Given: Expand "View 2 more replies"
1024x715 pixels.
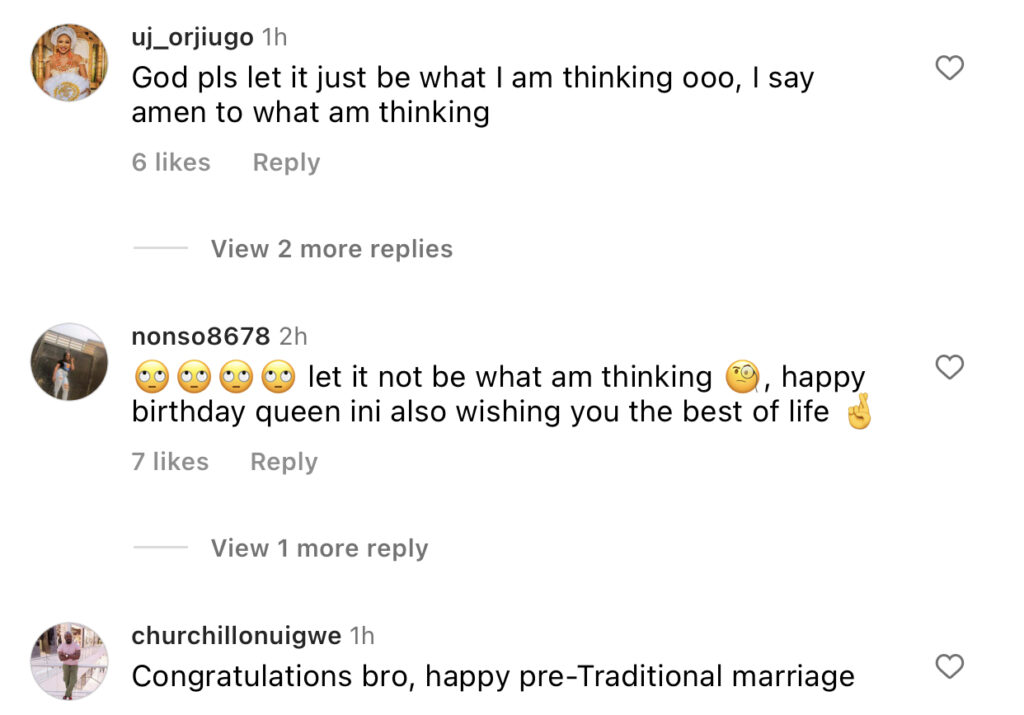Looking at the screenshot, I should pyautogui.click(x=331, y=249).
